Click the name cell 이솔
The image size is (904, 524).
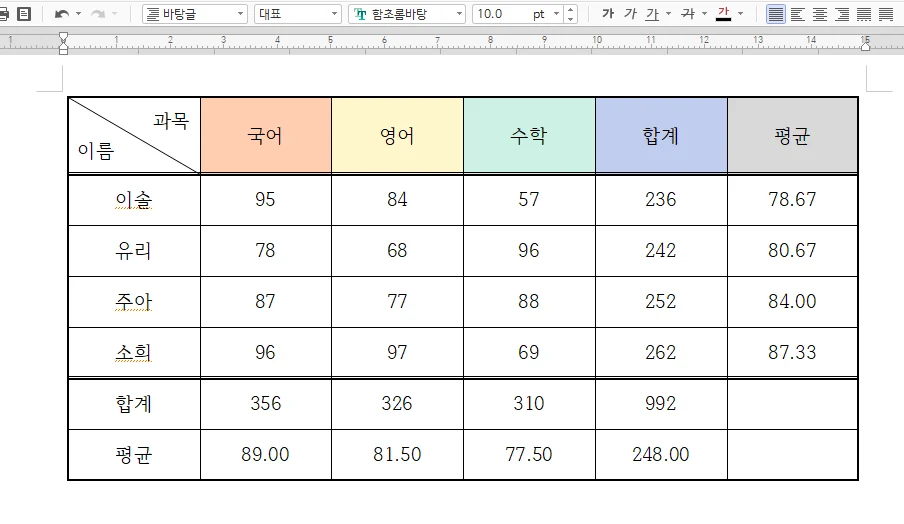tap(134, 200)
